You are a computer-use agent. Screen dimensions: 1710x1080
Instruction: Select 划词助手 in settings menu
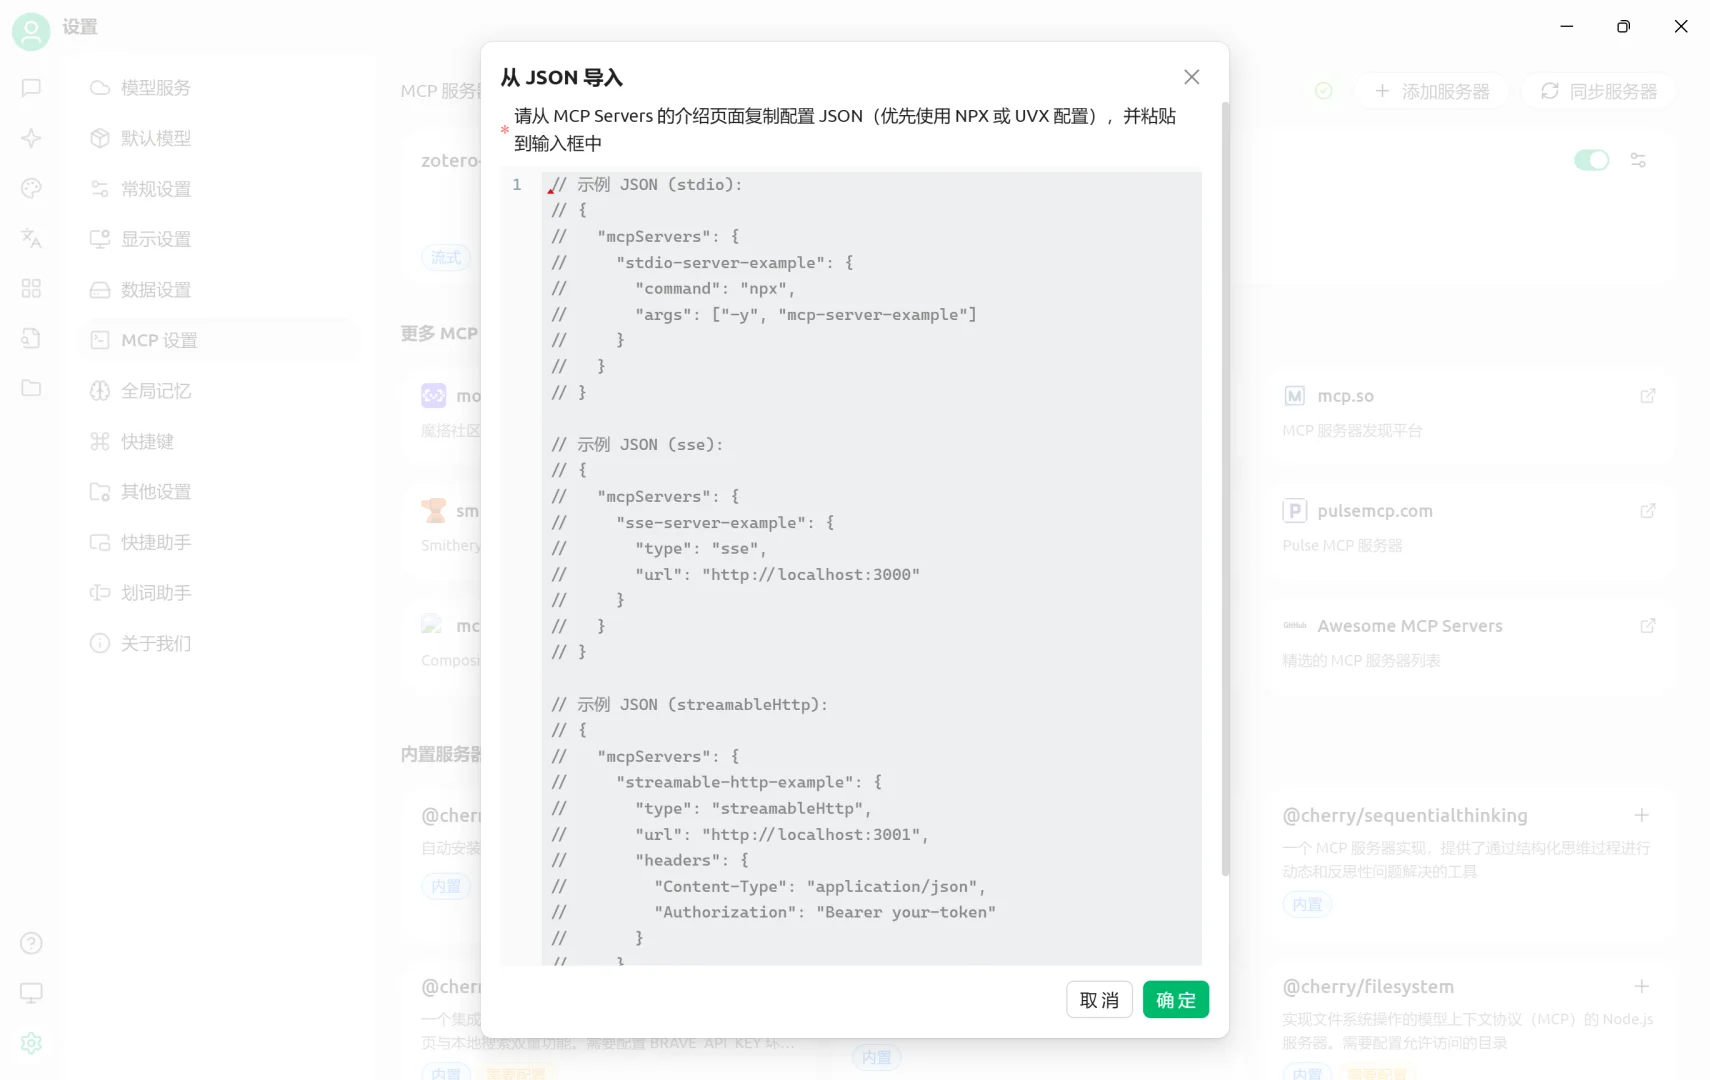[x=218, y=593]
